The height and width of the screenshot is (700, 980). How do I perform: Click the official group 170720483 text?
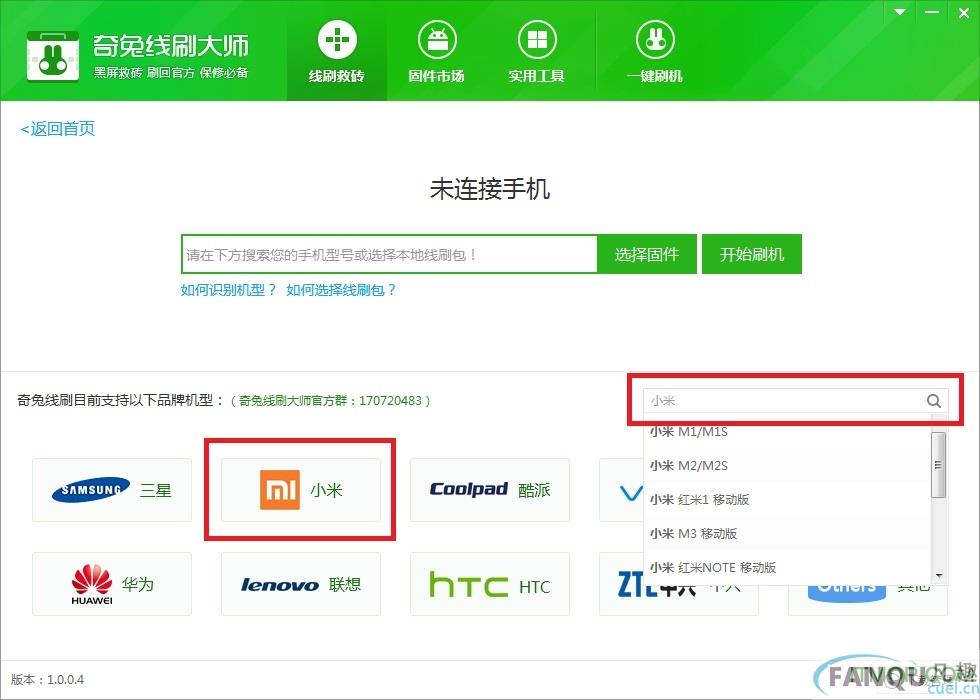coord(331,401)
